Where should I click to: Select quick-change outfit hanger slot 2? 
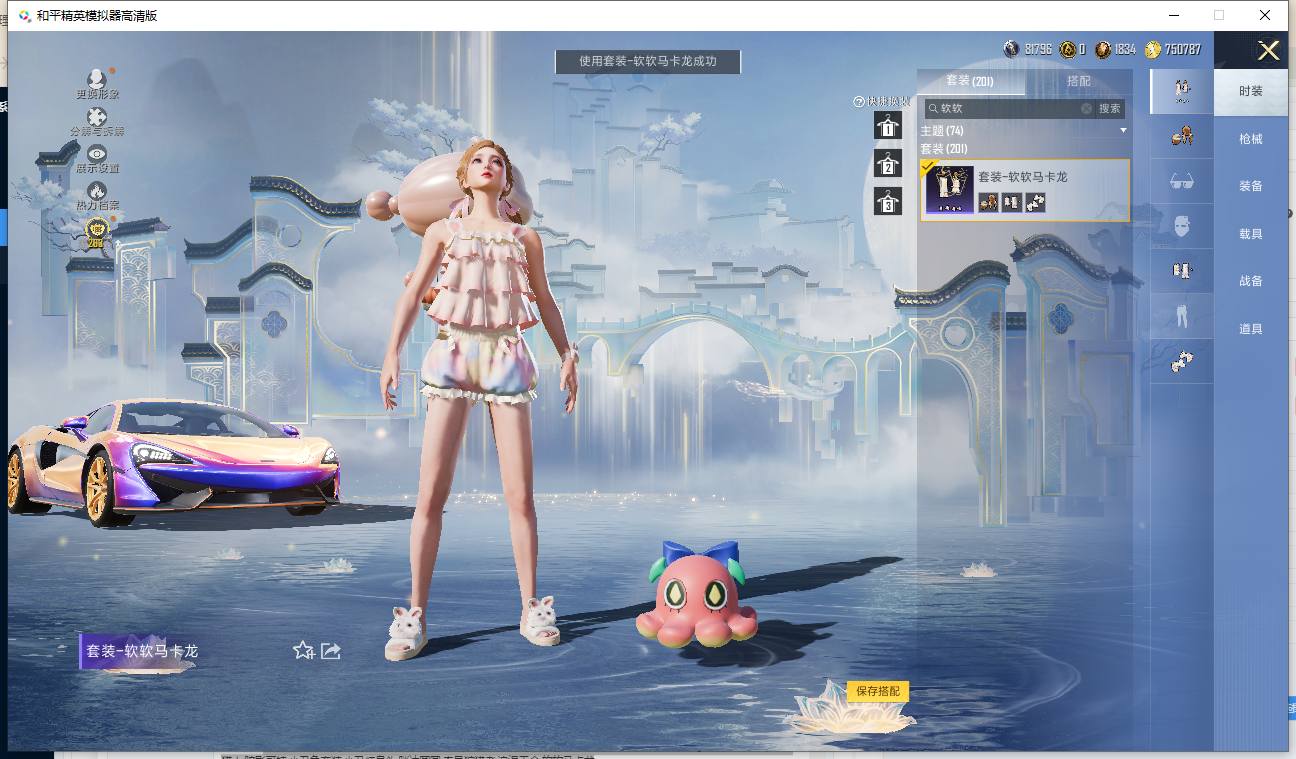pos(887,163)
